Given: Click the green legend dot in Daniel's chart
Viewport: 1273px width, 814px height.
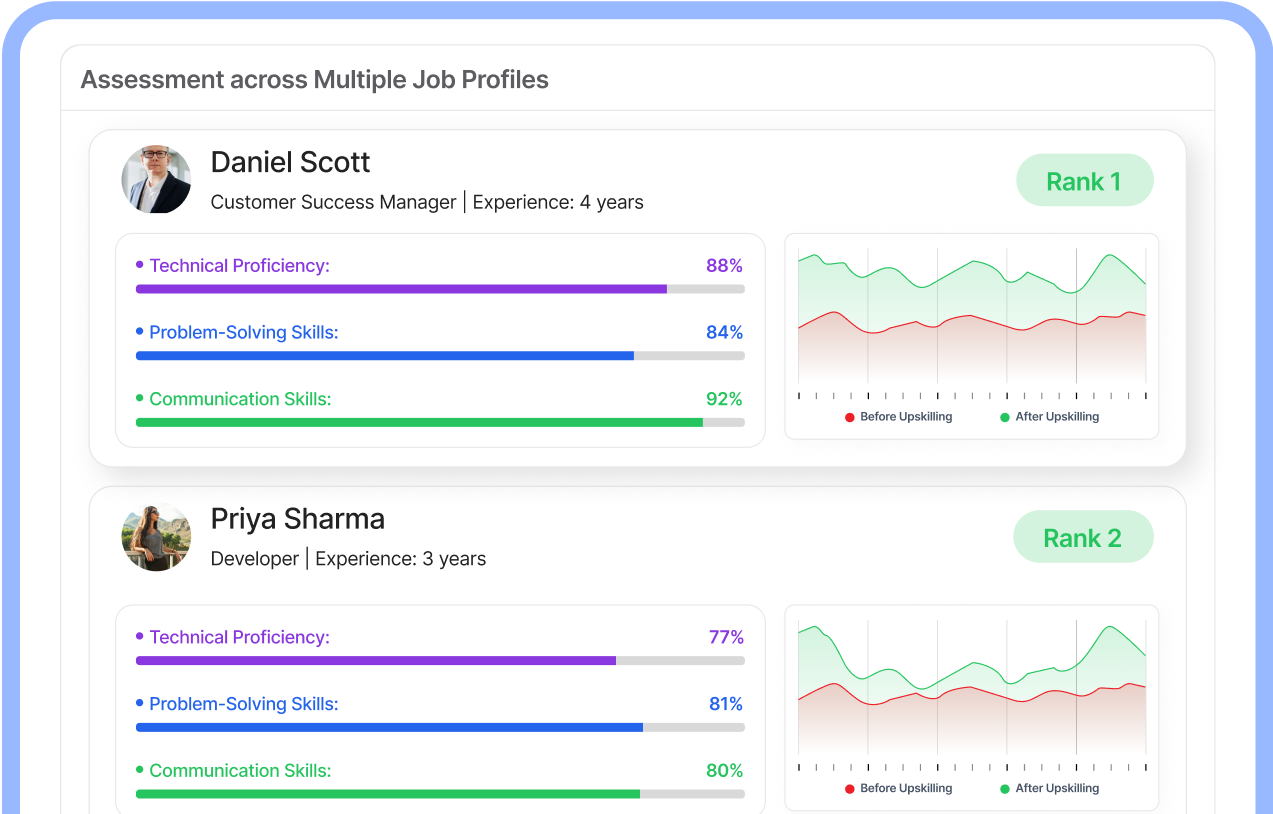Looking at the screenshot, I should (1005, 417).
